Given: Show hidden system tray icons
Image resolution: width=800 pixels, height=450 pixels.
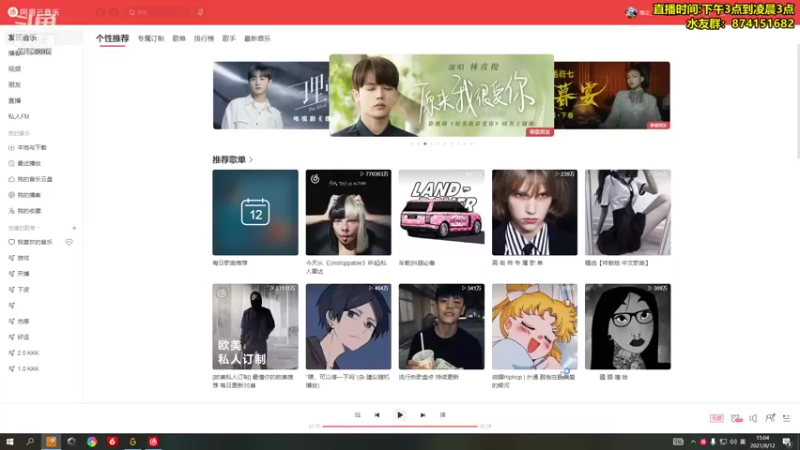Looking at the screenshot, I should (x=693, y=442).
